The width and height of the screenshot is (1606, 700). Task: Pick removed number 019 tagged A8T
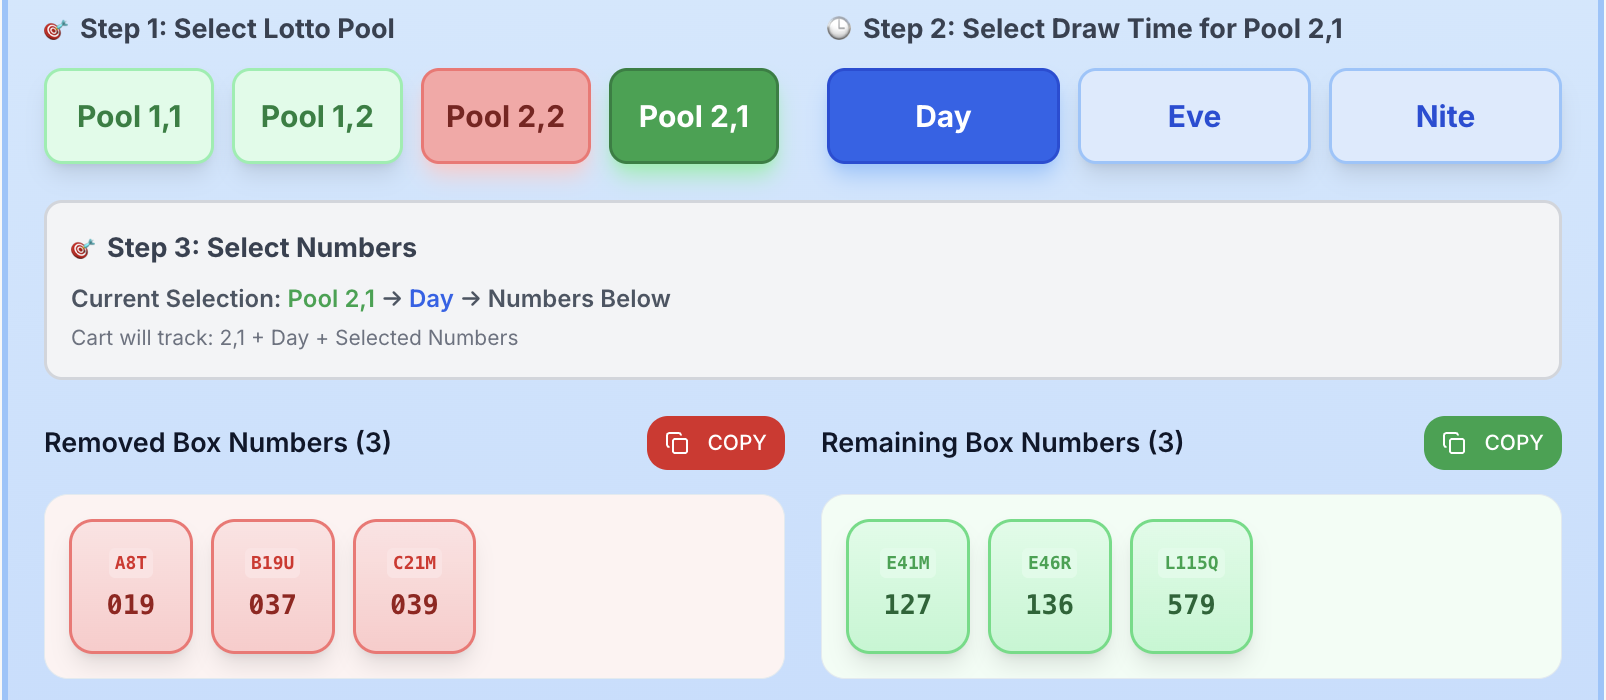pos(131,586)
